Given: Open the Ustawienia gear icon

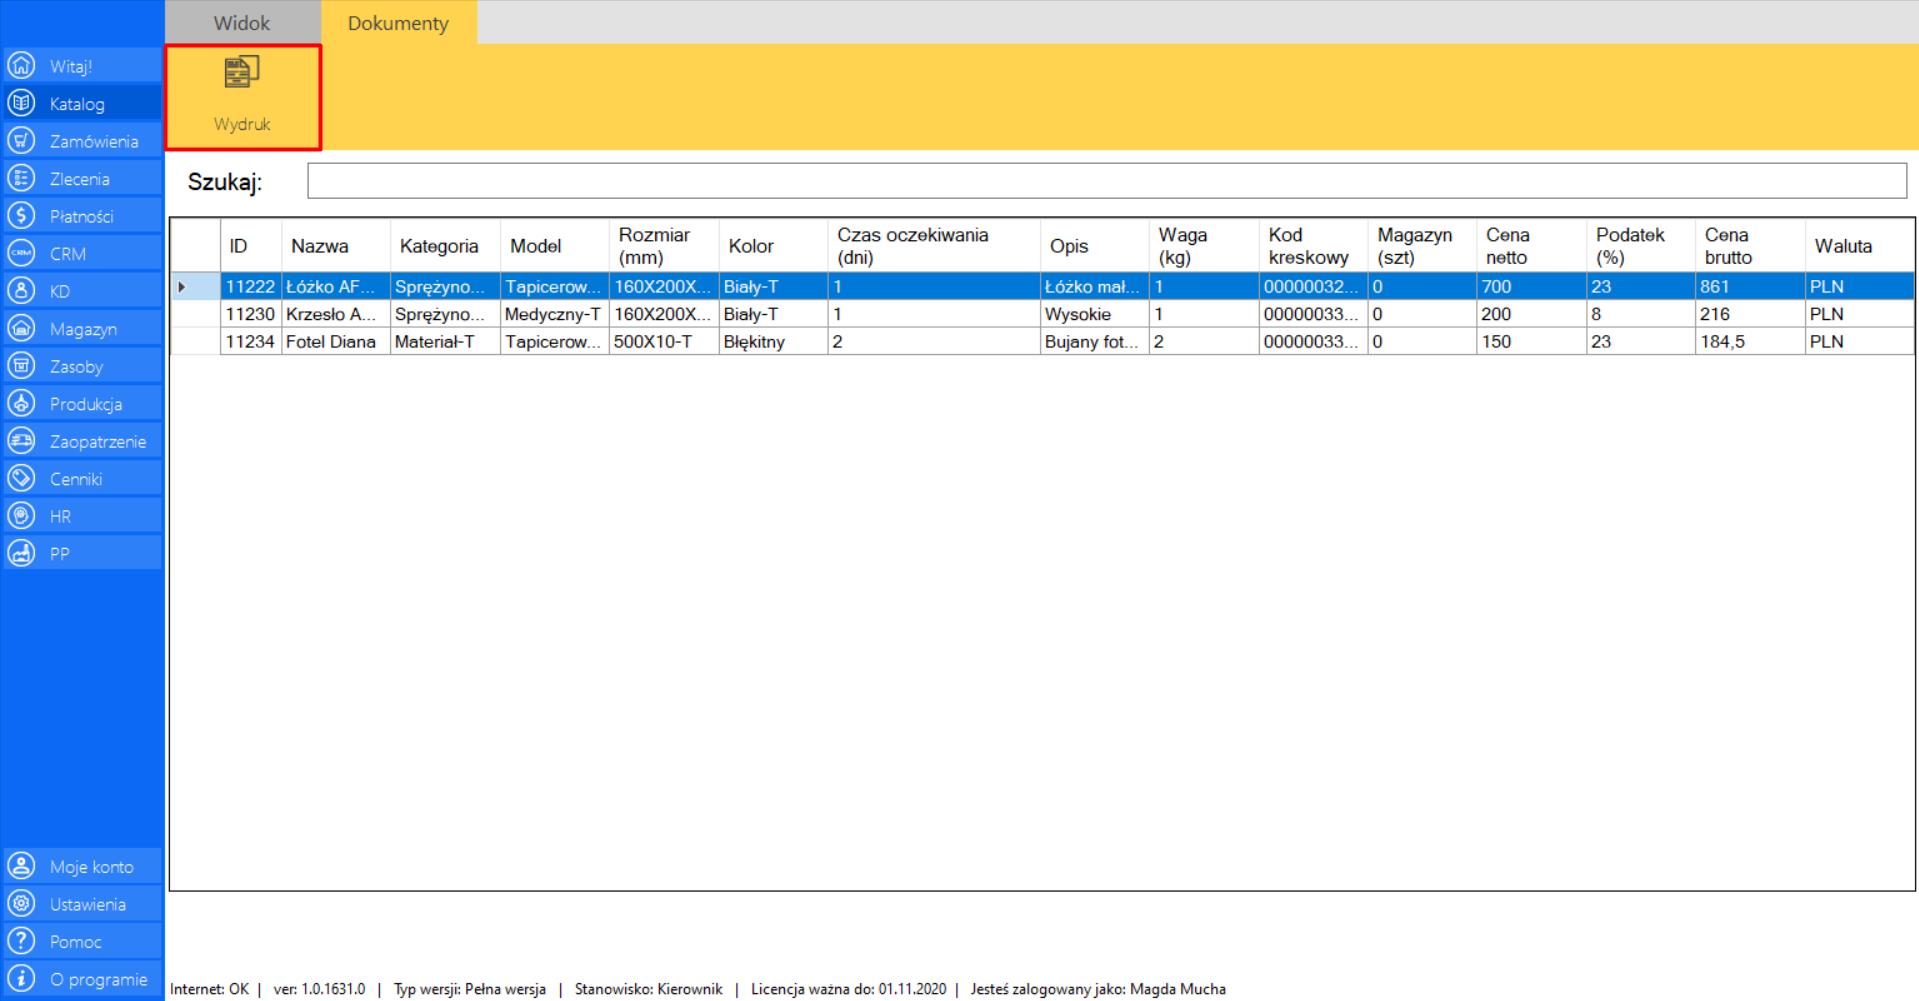Looking at the screenshot, I should 21,904.
